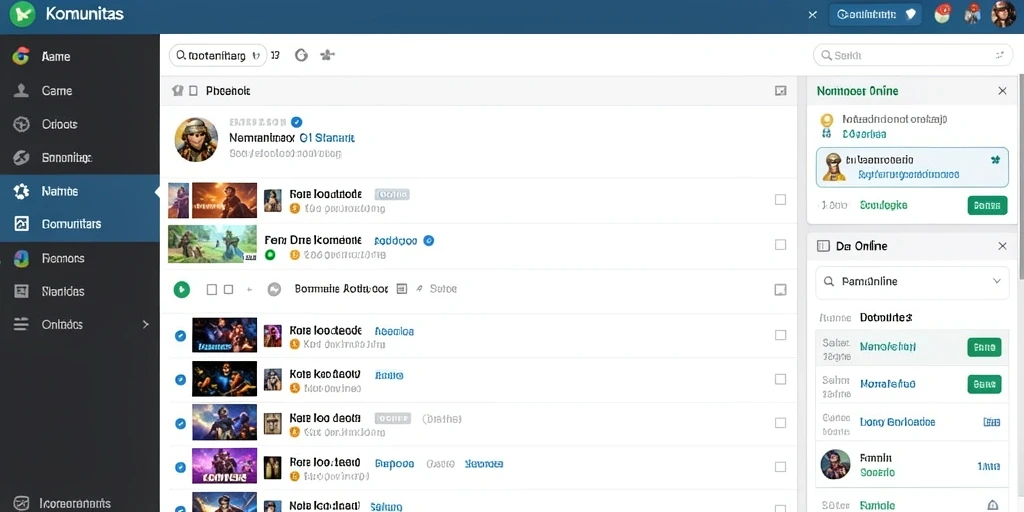Tick the checkbox ending the row tagged Bapooo
1024x512 pixels.
click(780, 467)
